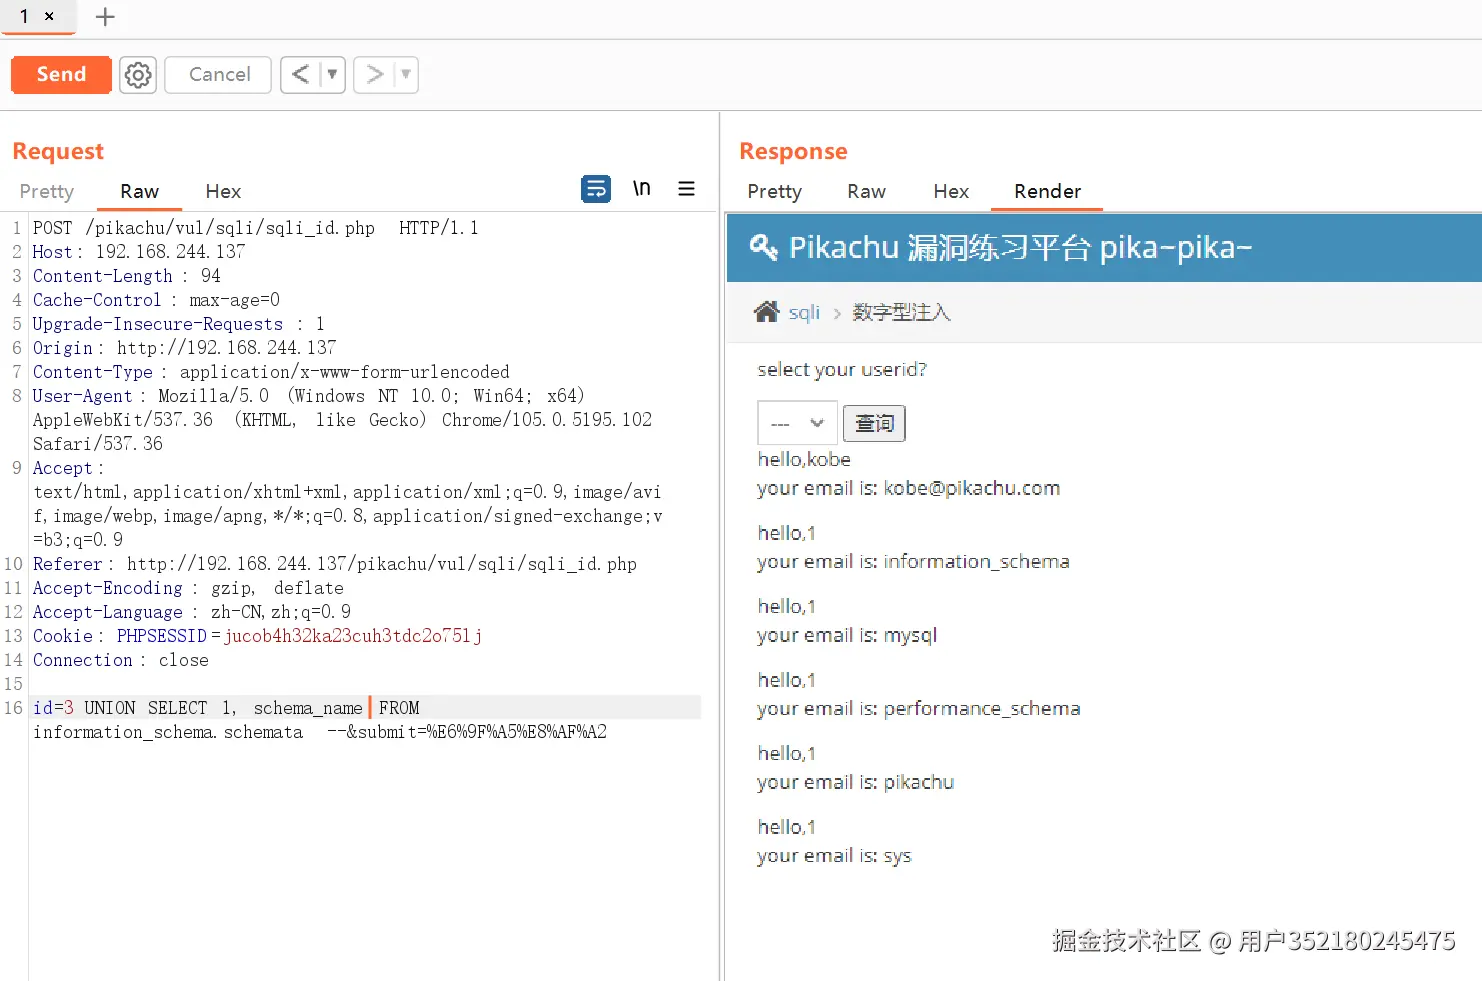Open the Request hamburger options menu
Screen dimensions: 1482x981
click(x=686, y=188)
